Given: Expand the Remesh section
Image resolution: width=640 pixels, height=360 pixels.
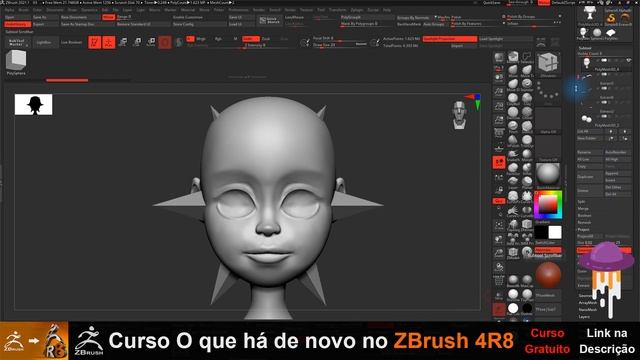Looking at the screenshot, I should click(584, 222).
